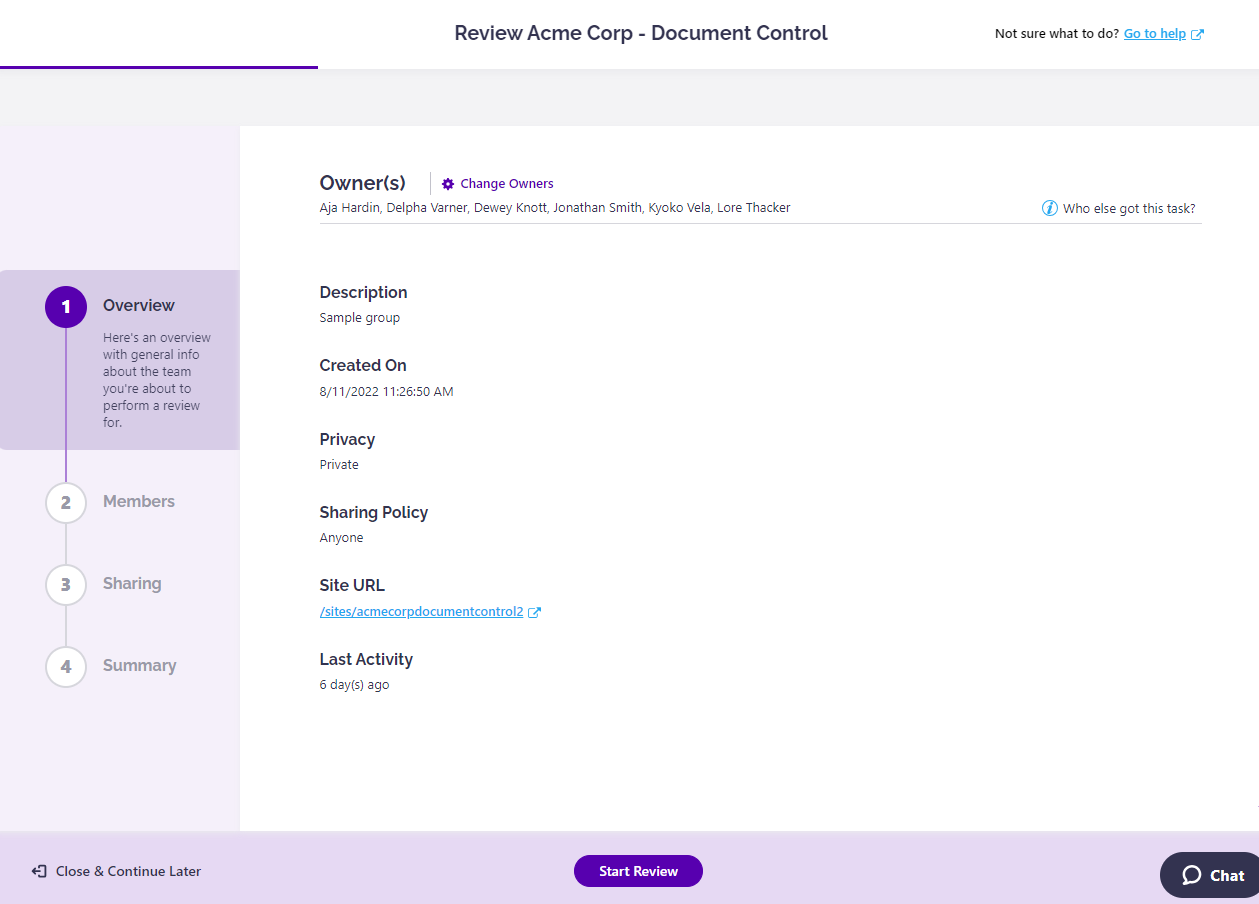The width and height of the screenshot is (1259, 904).
Task: Click the Start Review button
Action: click(638, 871)
